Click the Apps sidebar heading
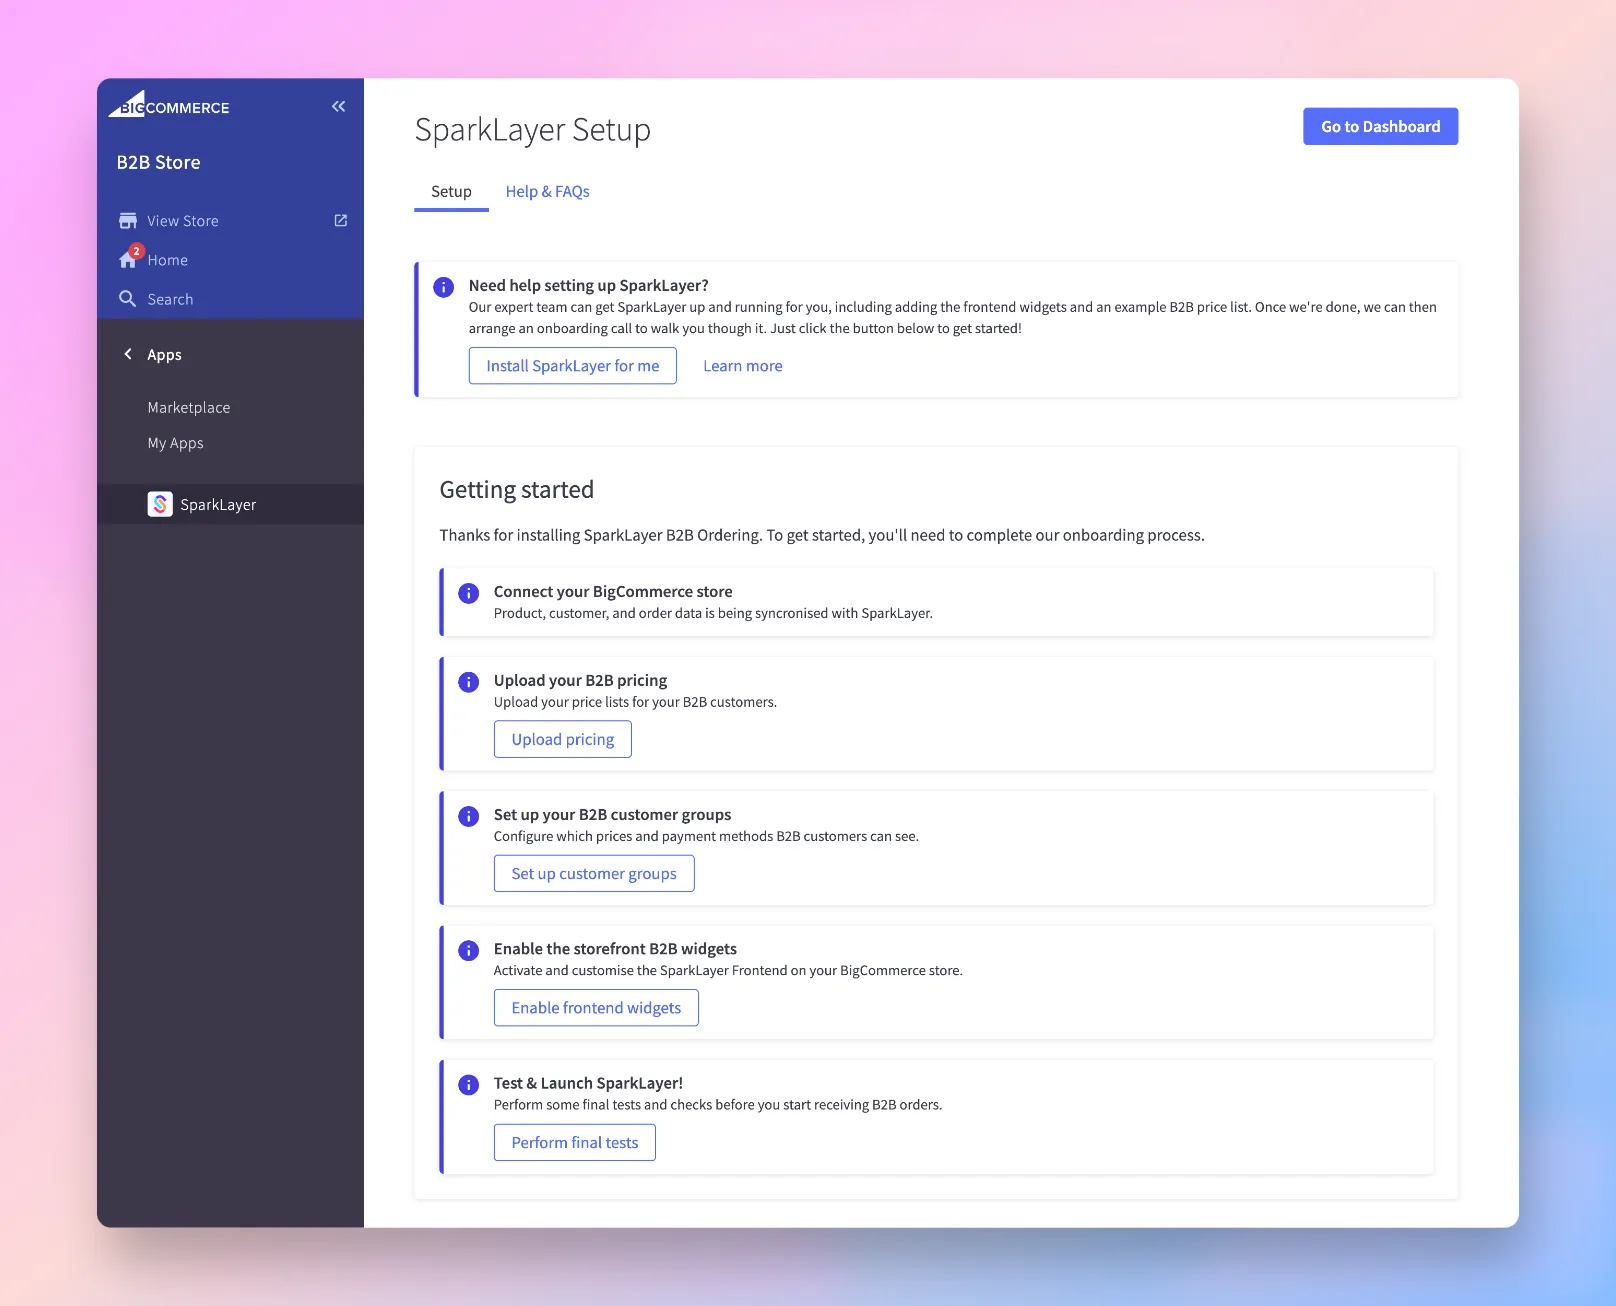This screenshot has width=1616, height=1306. 164,354
